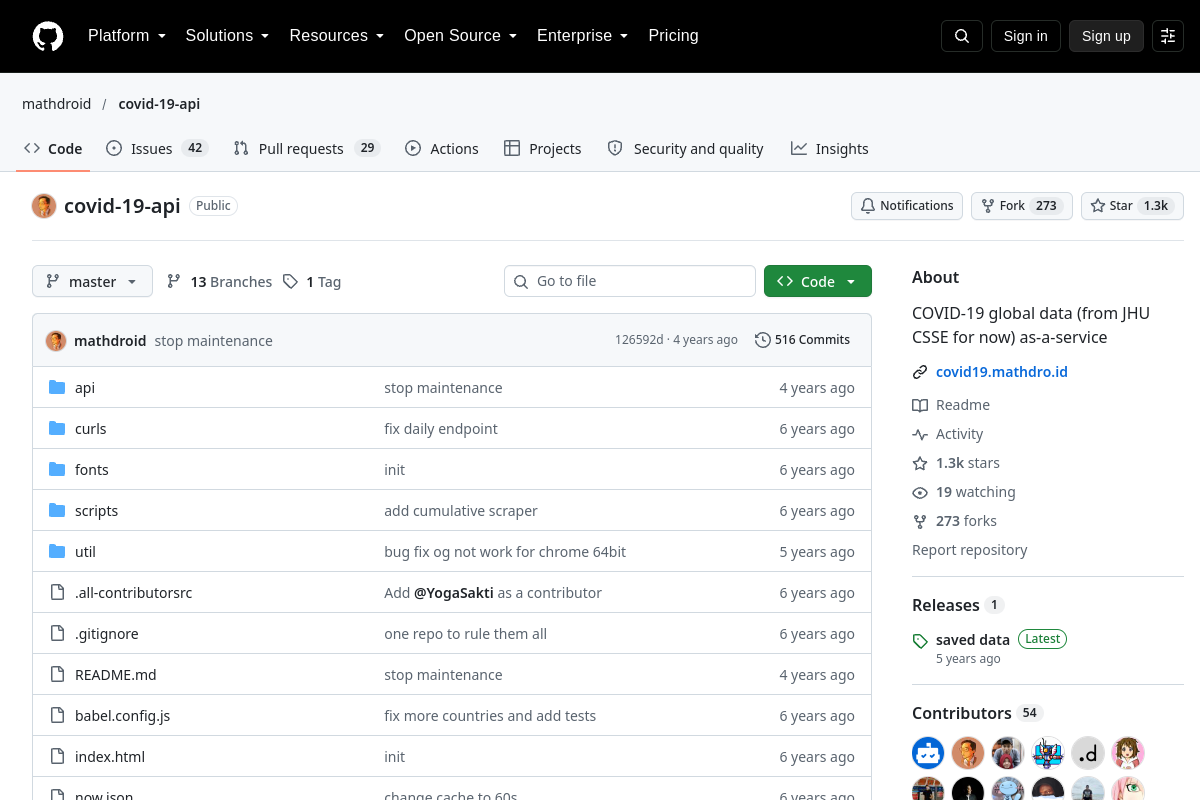Expand the Solutions menu
The width and height of the screenshot is (1200, 800).
point(227,36)
